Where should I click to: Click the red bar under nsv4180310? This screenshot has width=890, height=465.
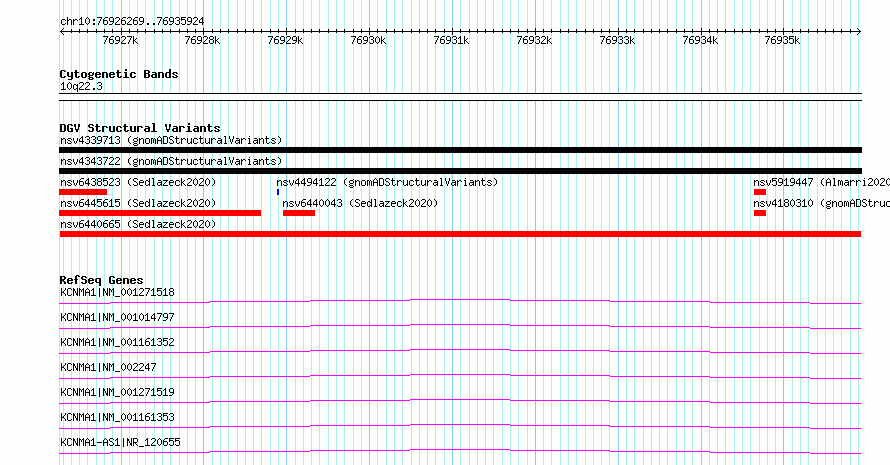(x=760, y=213)
